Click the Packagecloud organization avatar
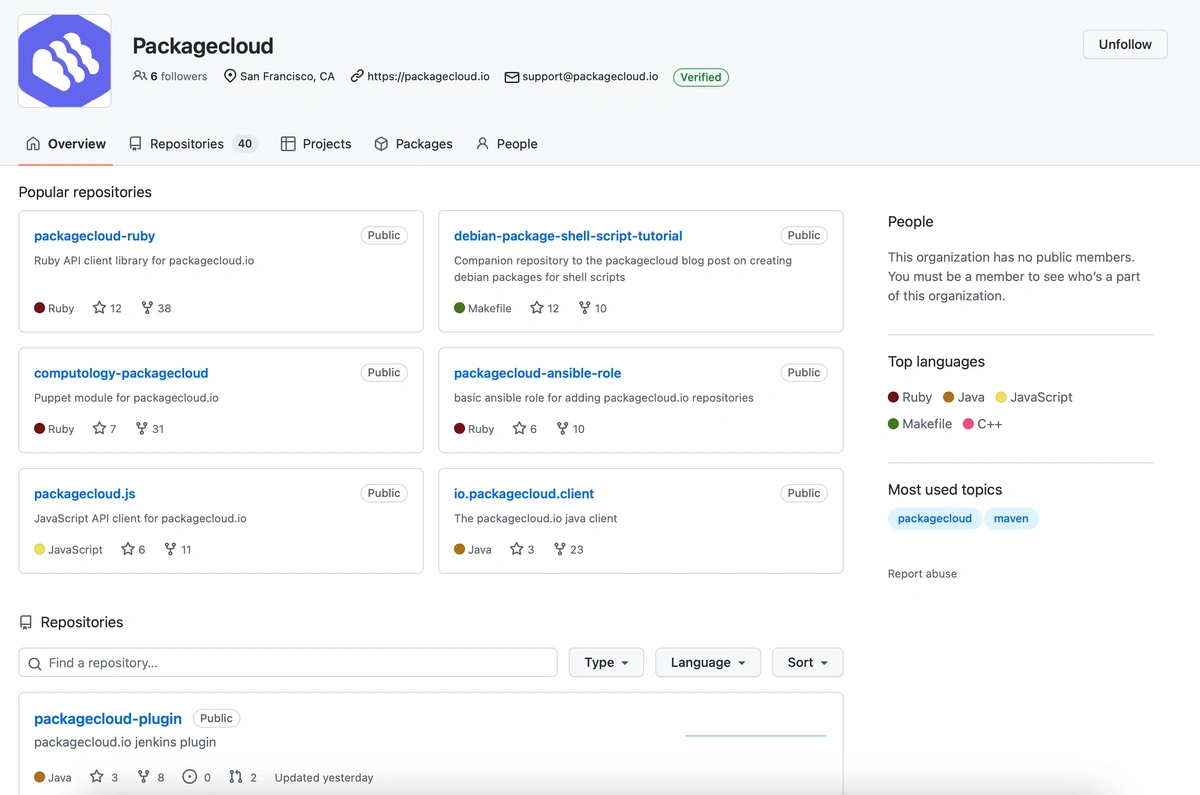The height and width of the screenshot is (795, 1200). pos(64,60)
